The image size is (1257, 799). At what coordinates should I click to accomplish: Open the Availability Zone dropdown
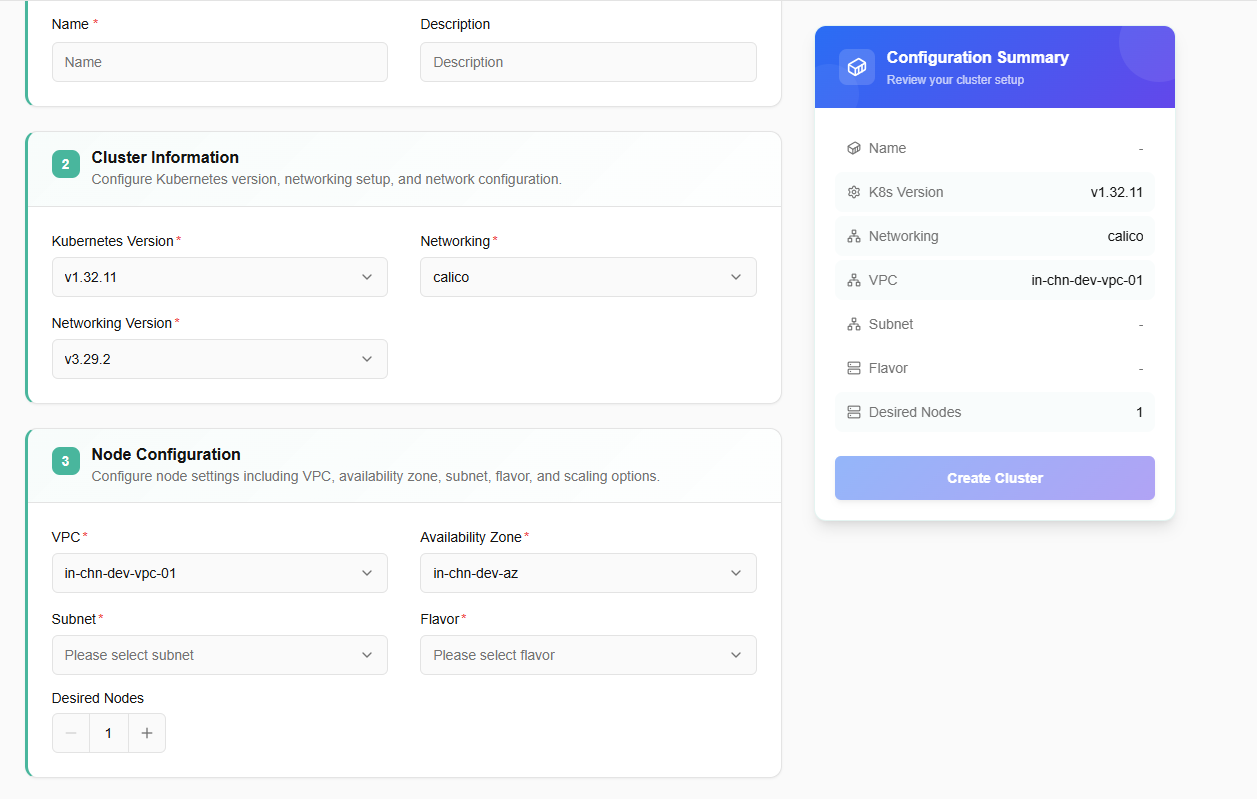pyautogui.click(x=588, y=573)
